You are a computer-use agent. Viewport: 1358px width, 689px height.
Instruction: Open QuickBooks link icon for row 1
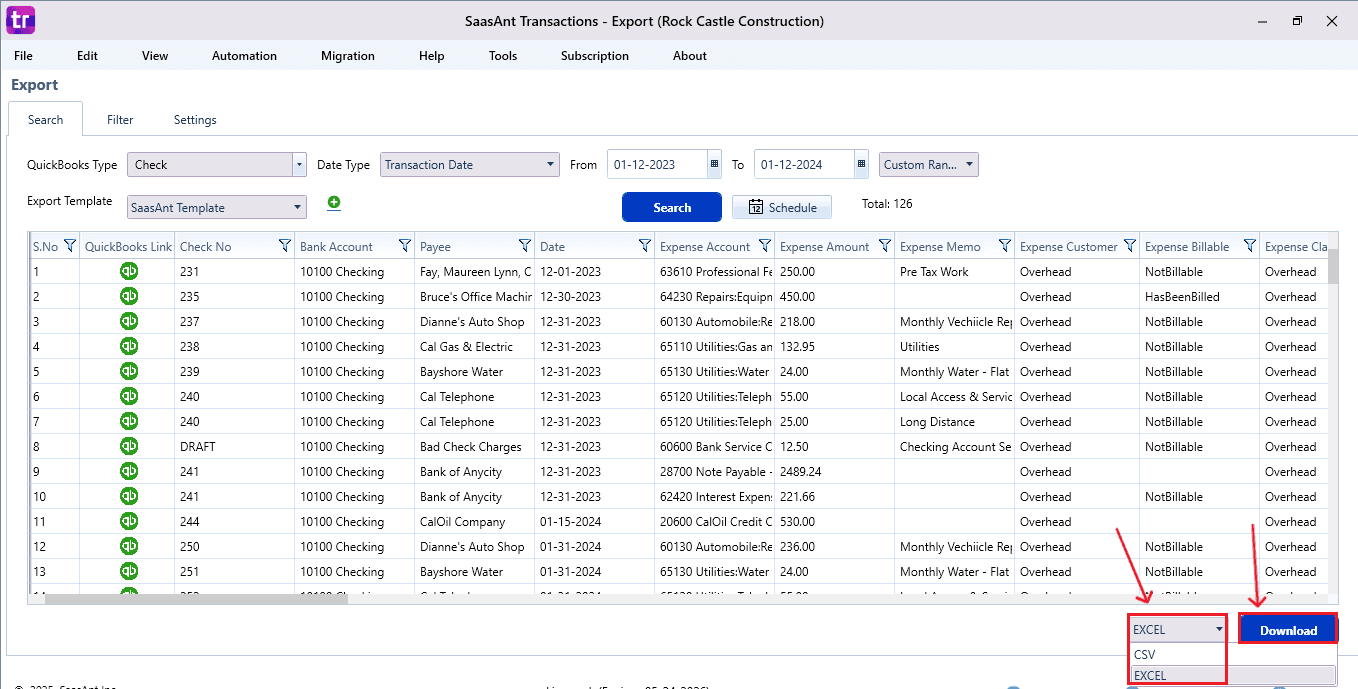[x=129, y=271]
